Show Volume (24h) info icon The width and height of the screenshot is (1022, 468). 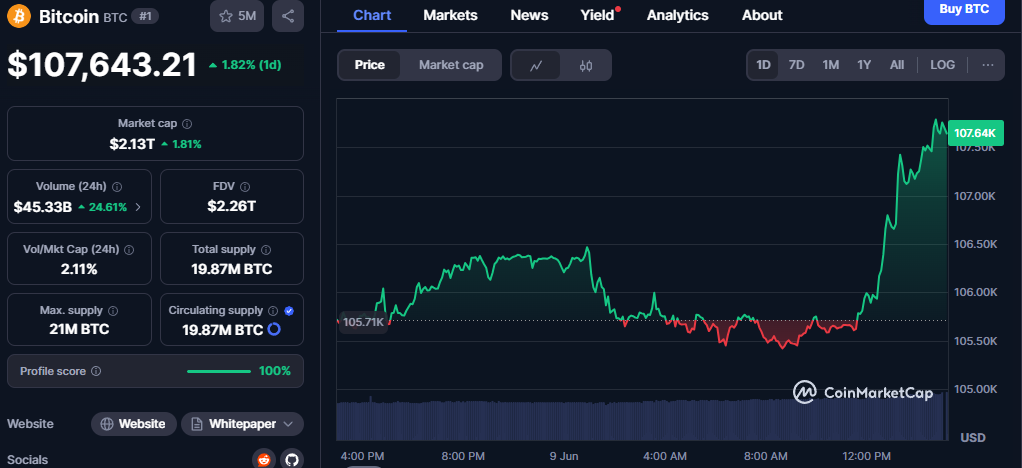(x=117, y=186)
